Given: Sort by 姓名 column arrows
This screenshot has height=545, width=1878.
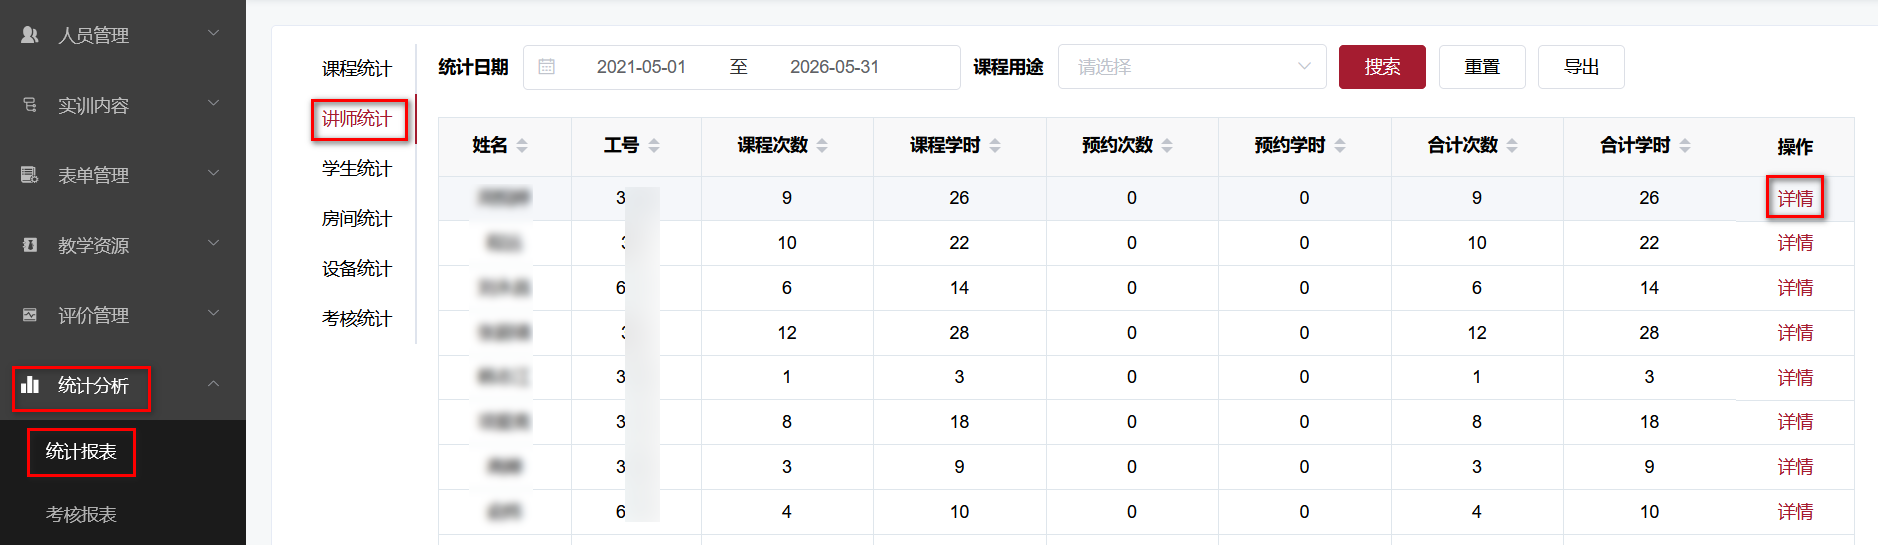Looking at the screenshot, I should [x=522, y=146].
